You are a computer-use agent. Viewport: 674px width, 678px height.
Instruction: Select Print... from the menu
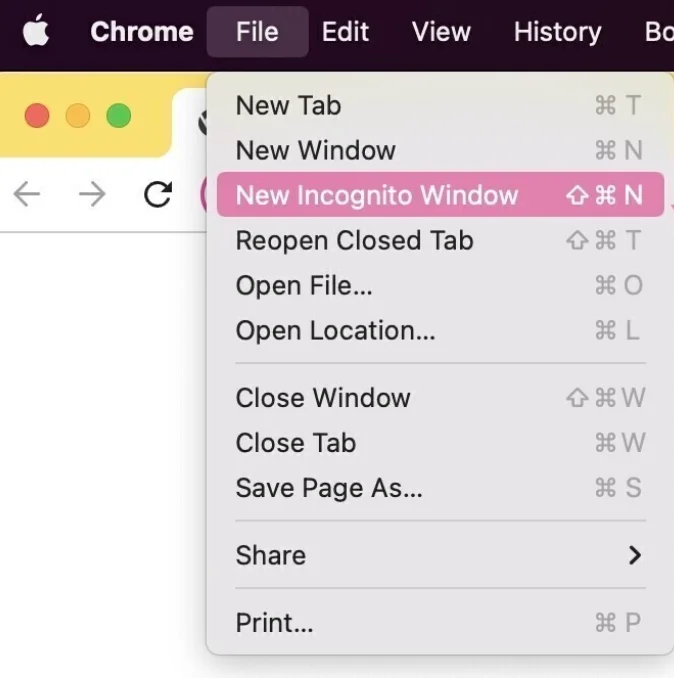click(274, 623)
